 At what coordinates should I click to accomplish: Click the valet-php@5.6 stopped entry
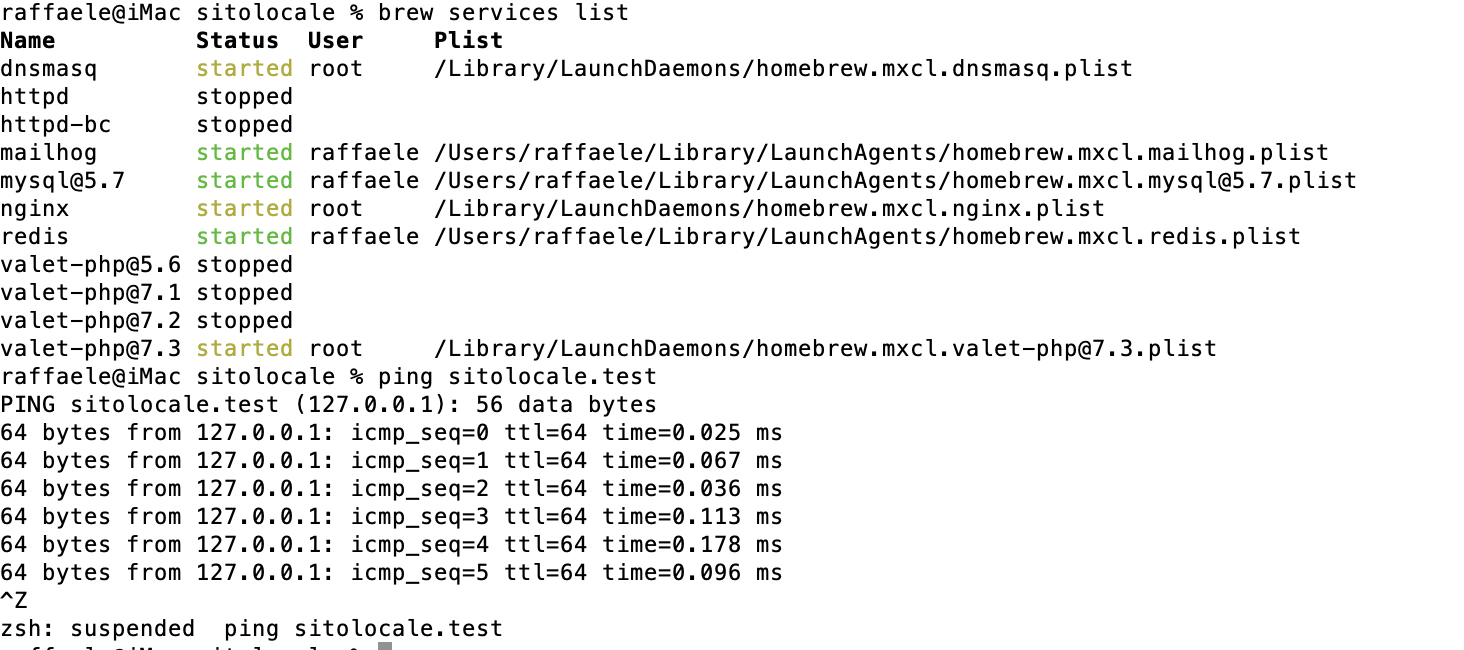146,265
